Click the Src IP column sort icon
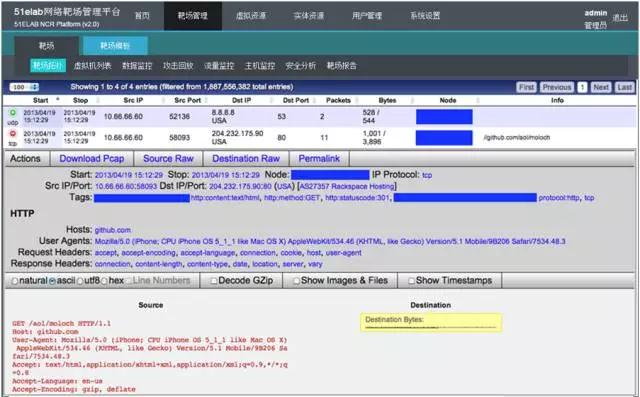The image size is (640, 397). point(163,100)
